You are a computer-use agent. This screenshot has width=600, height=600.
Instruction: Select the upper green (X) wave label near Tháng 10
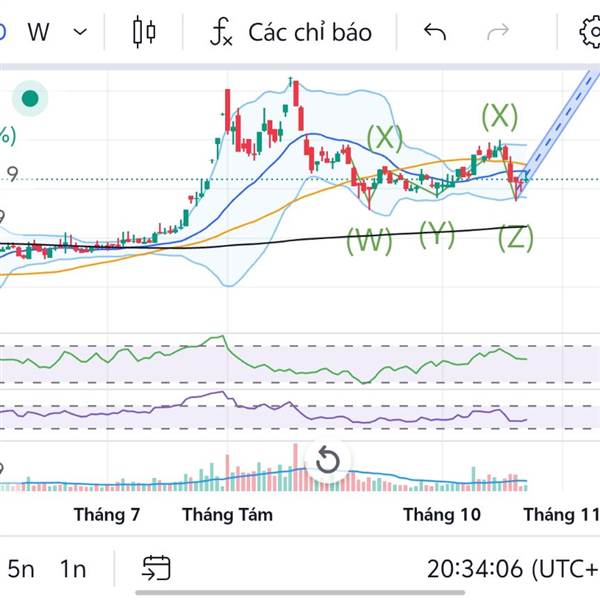click(x=499, y=116)
